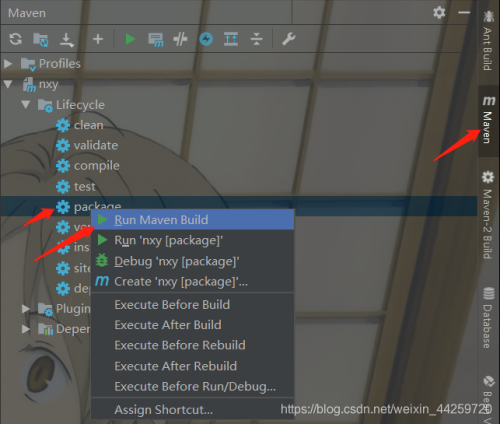Open Maven Settings wrench icon
The image size is (500, 424).
[x=289, y=39]
